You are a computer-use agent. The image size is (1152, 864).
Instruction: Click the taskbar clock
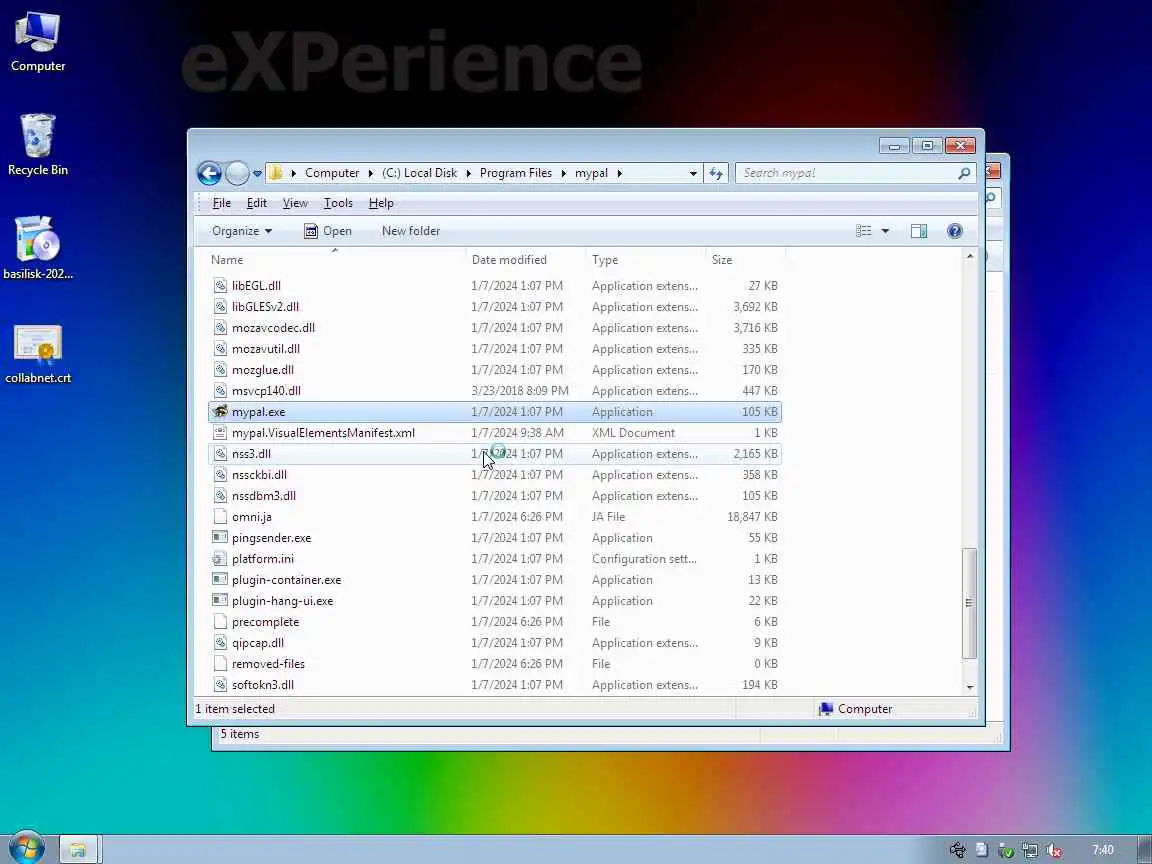click(1103, 850)
